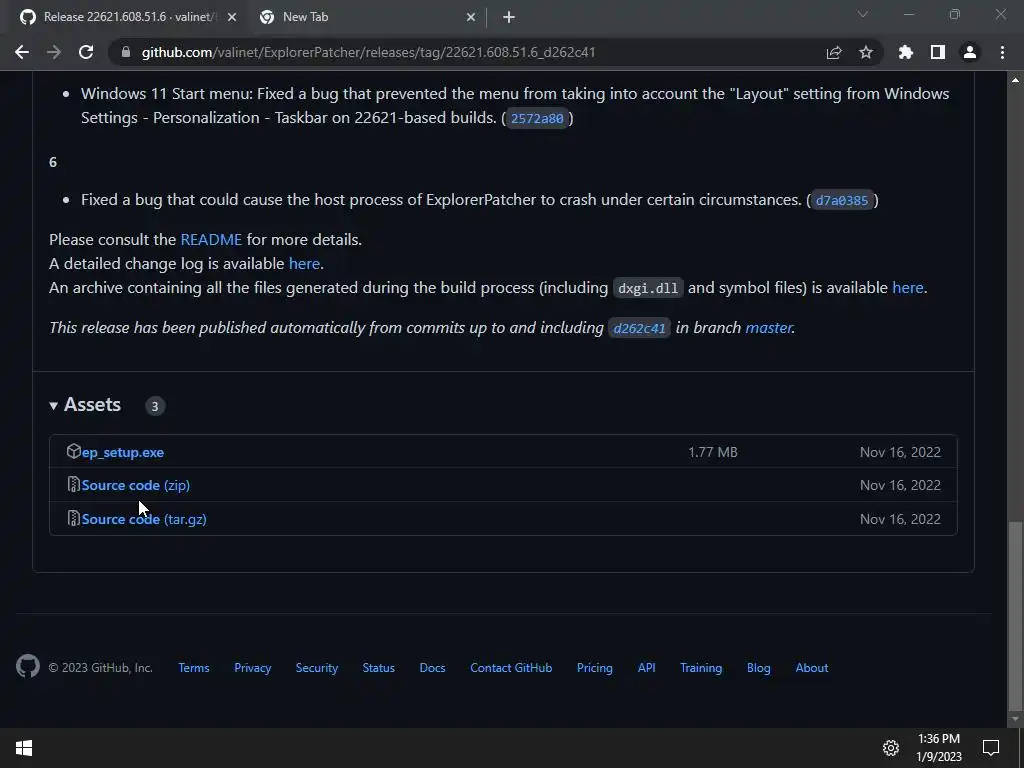This screenshot has height=768, width=1024.
Task: Open the README link
Action: [211, 240]
